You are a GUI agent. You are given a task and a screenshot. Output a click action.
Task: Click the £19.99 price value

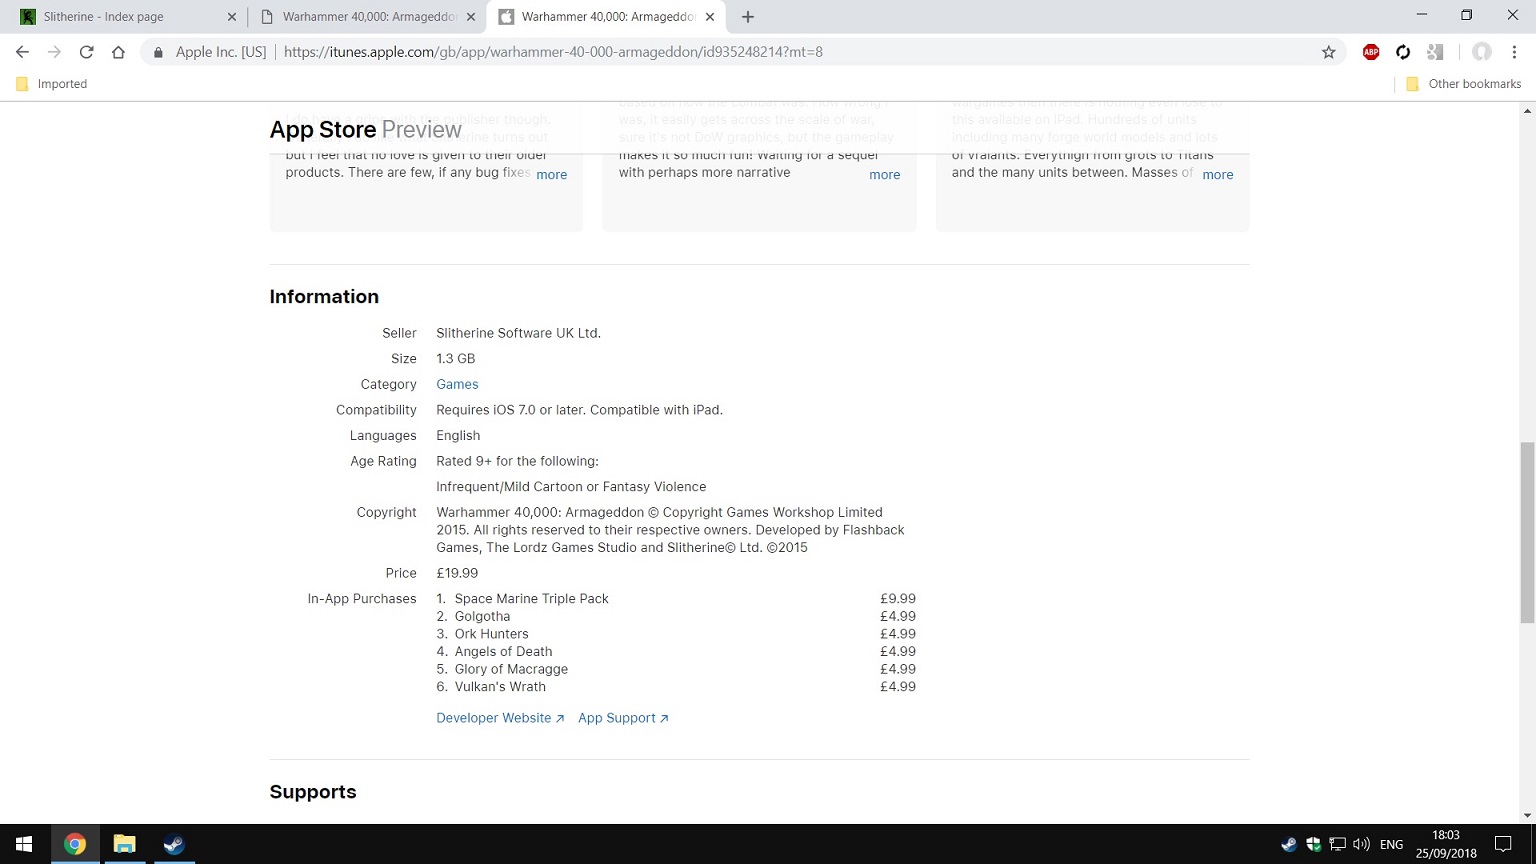click(457, 573)
